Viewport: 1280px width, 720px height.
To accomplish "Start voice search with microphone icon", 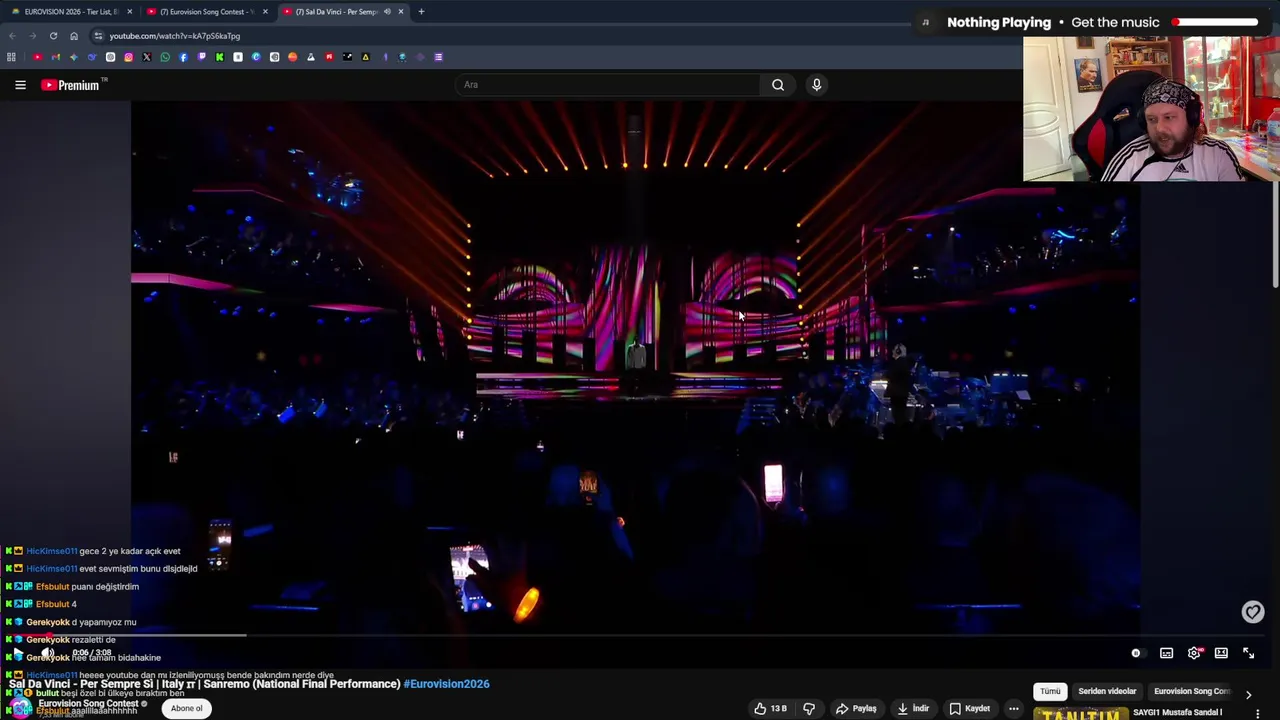I will 816,85.
